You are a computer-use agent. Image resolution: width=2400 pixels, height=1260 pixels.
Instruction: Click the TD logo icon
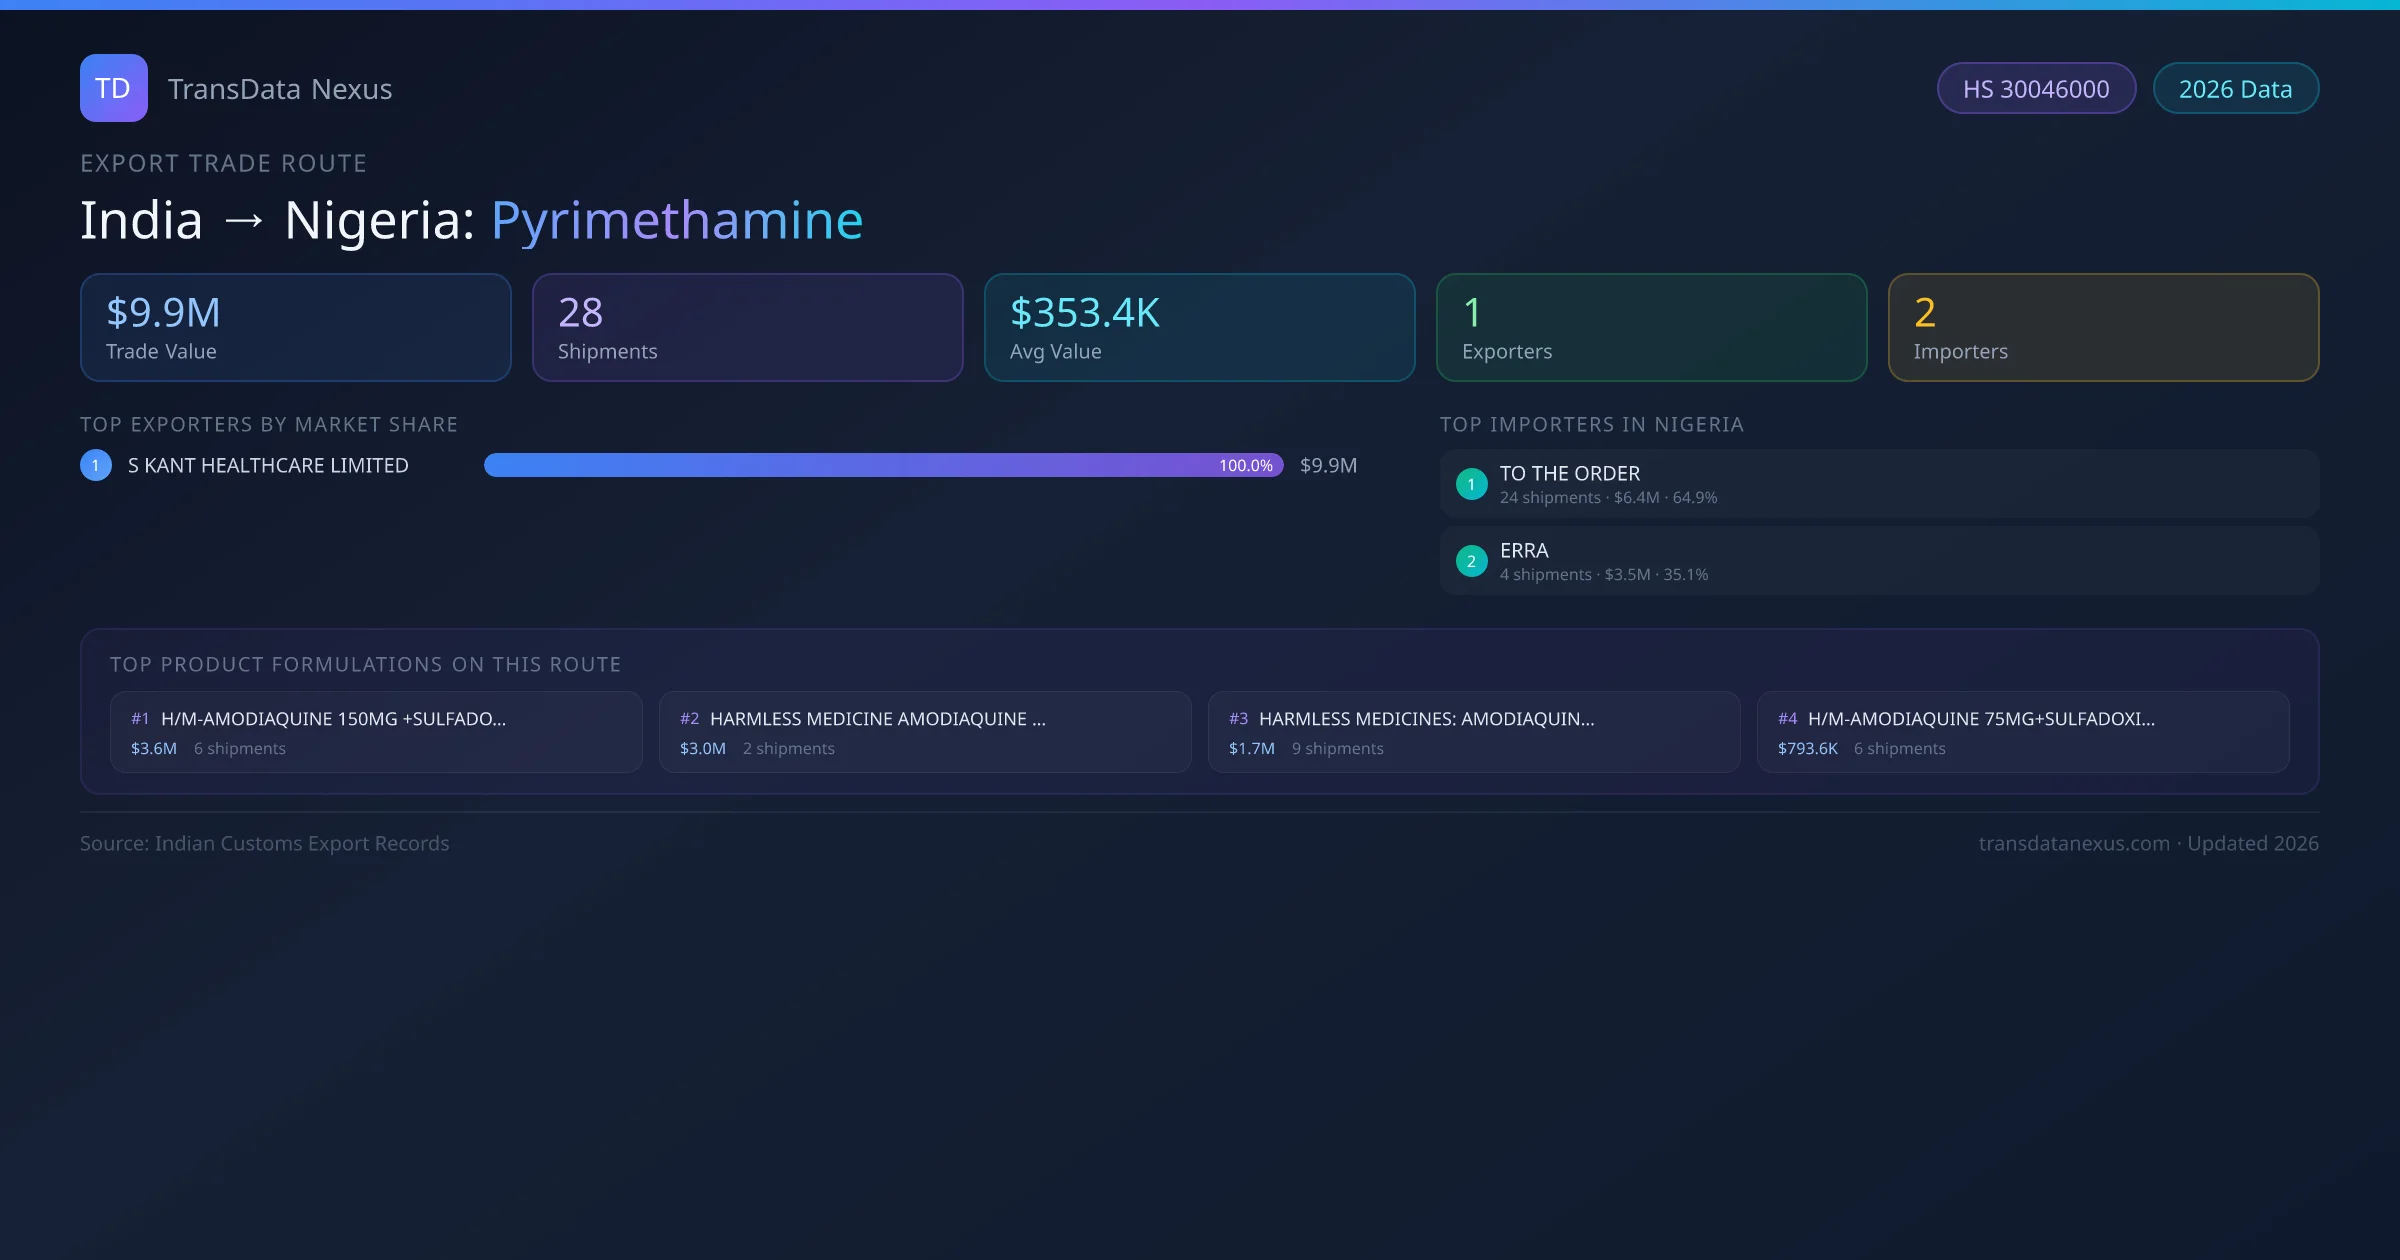(113, 88)
